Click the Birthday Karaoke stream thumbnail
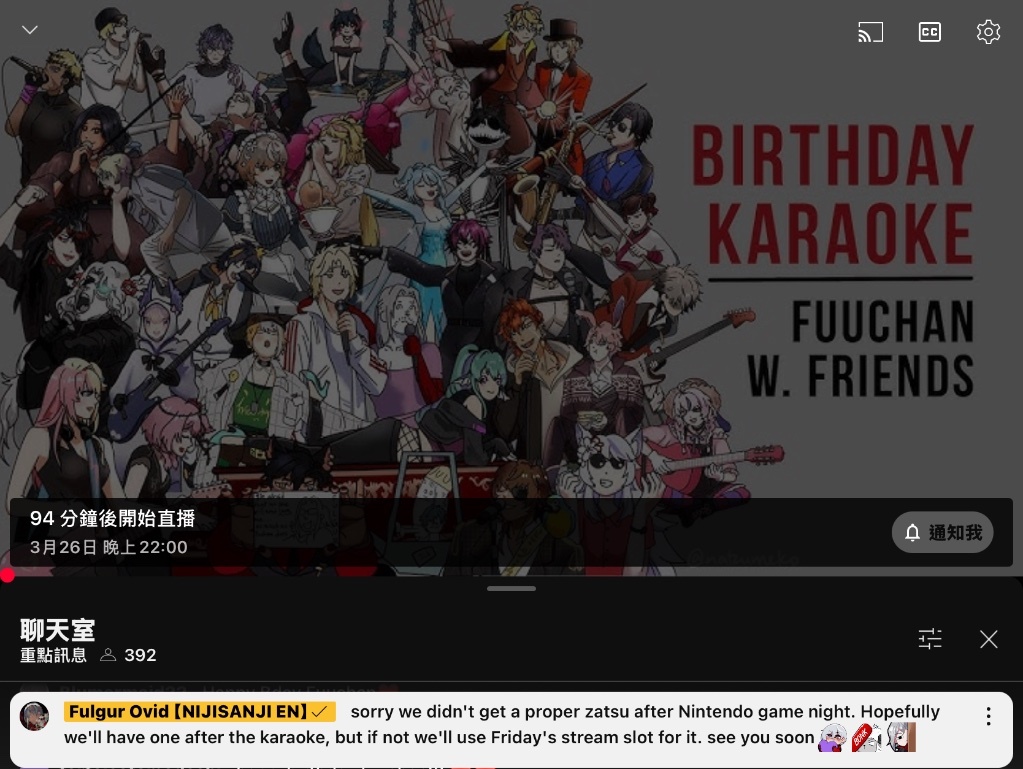Screen dimensions: 1023x769 pyautogui.click(x=512, y=287)
